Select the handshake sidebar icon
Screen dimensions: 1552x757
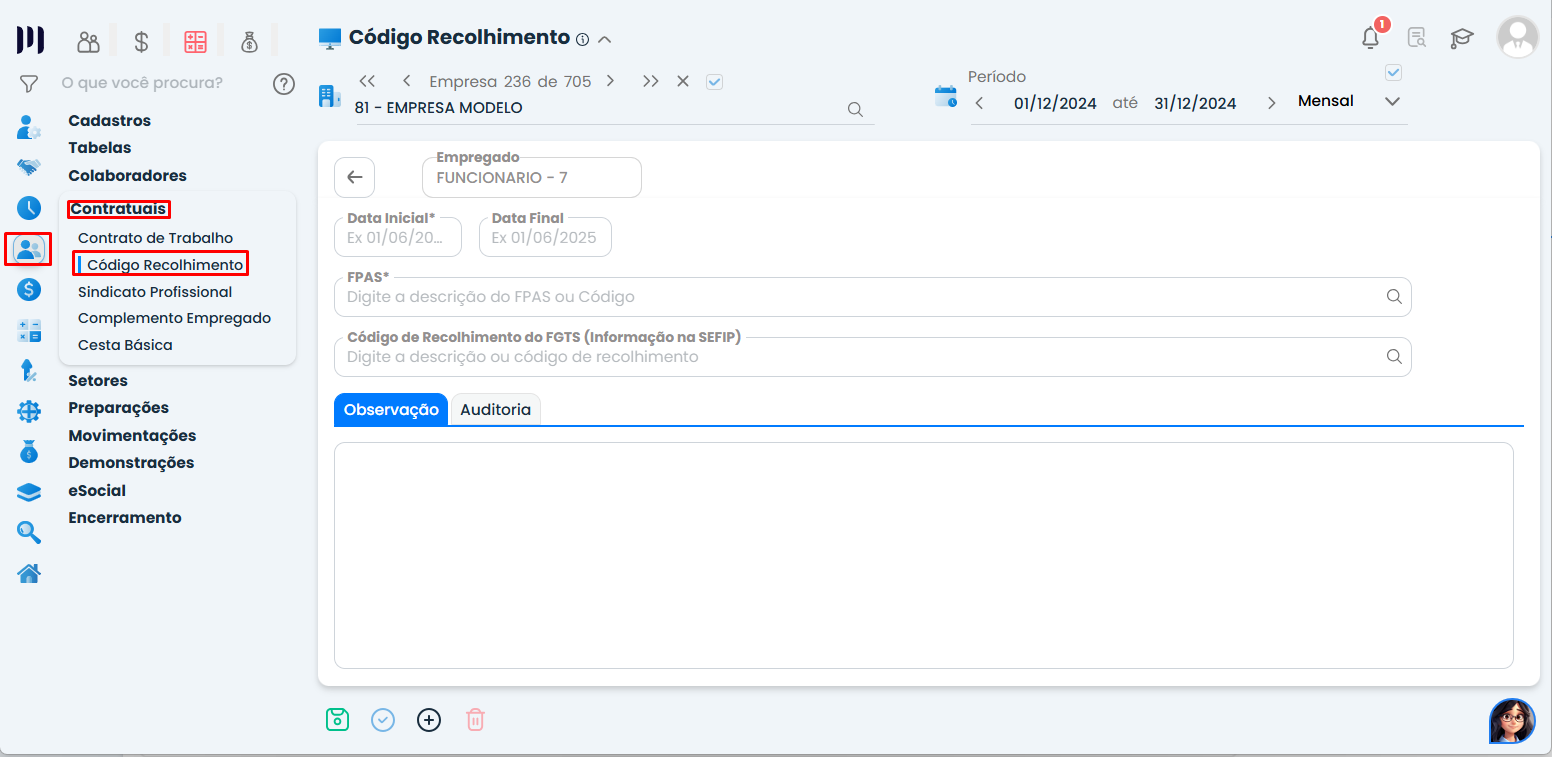(x=29, y=167)
